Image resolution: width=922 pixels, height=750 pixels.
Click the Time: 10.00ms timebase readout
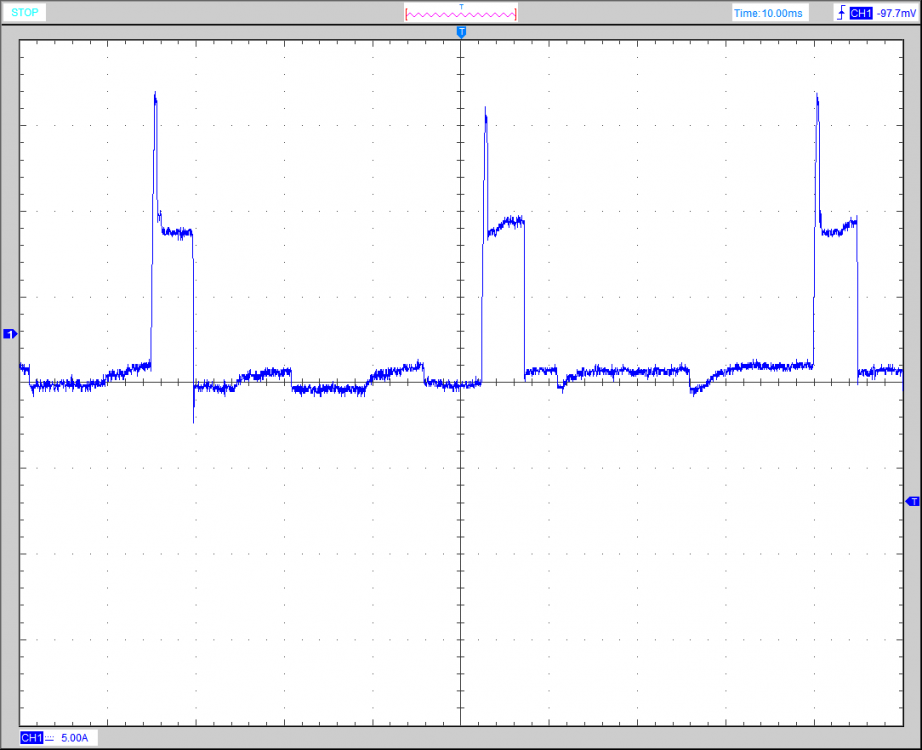tap(768, 13)
